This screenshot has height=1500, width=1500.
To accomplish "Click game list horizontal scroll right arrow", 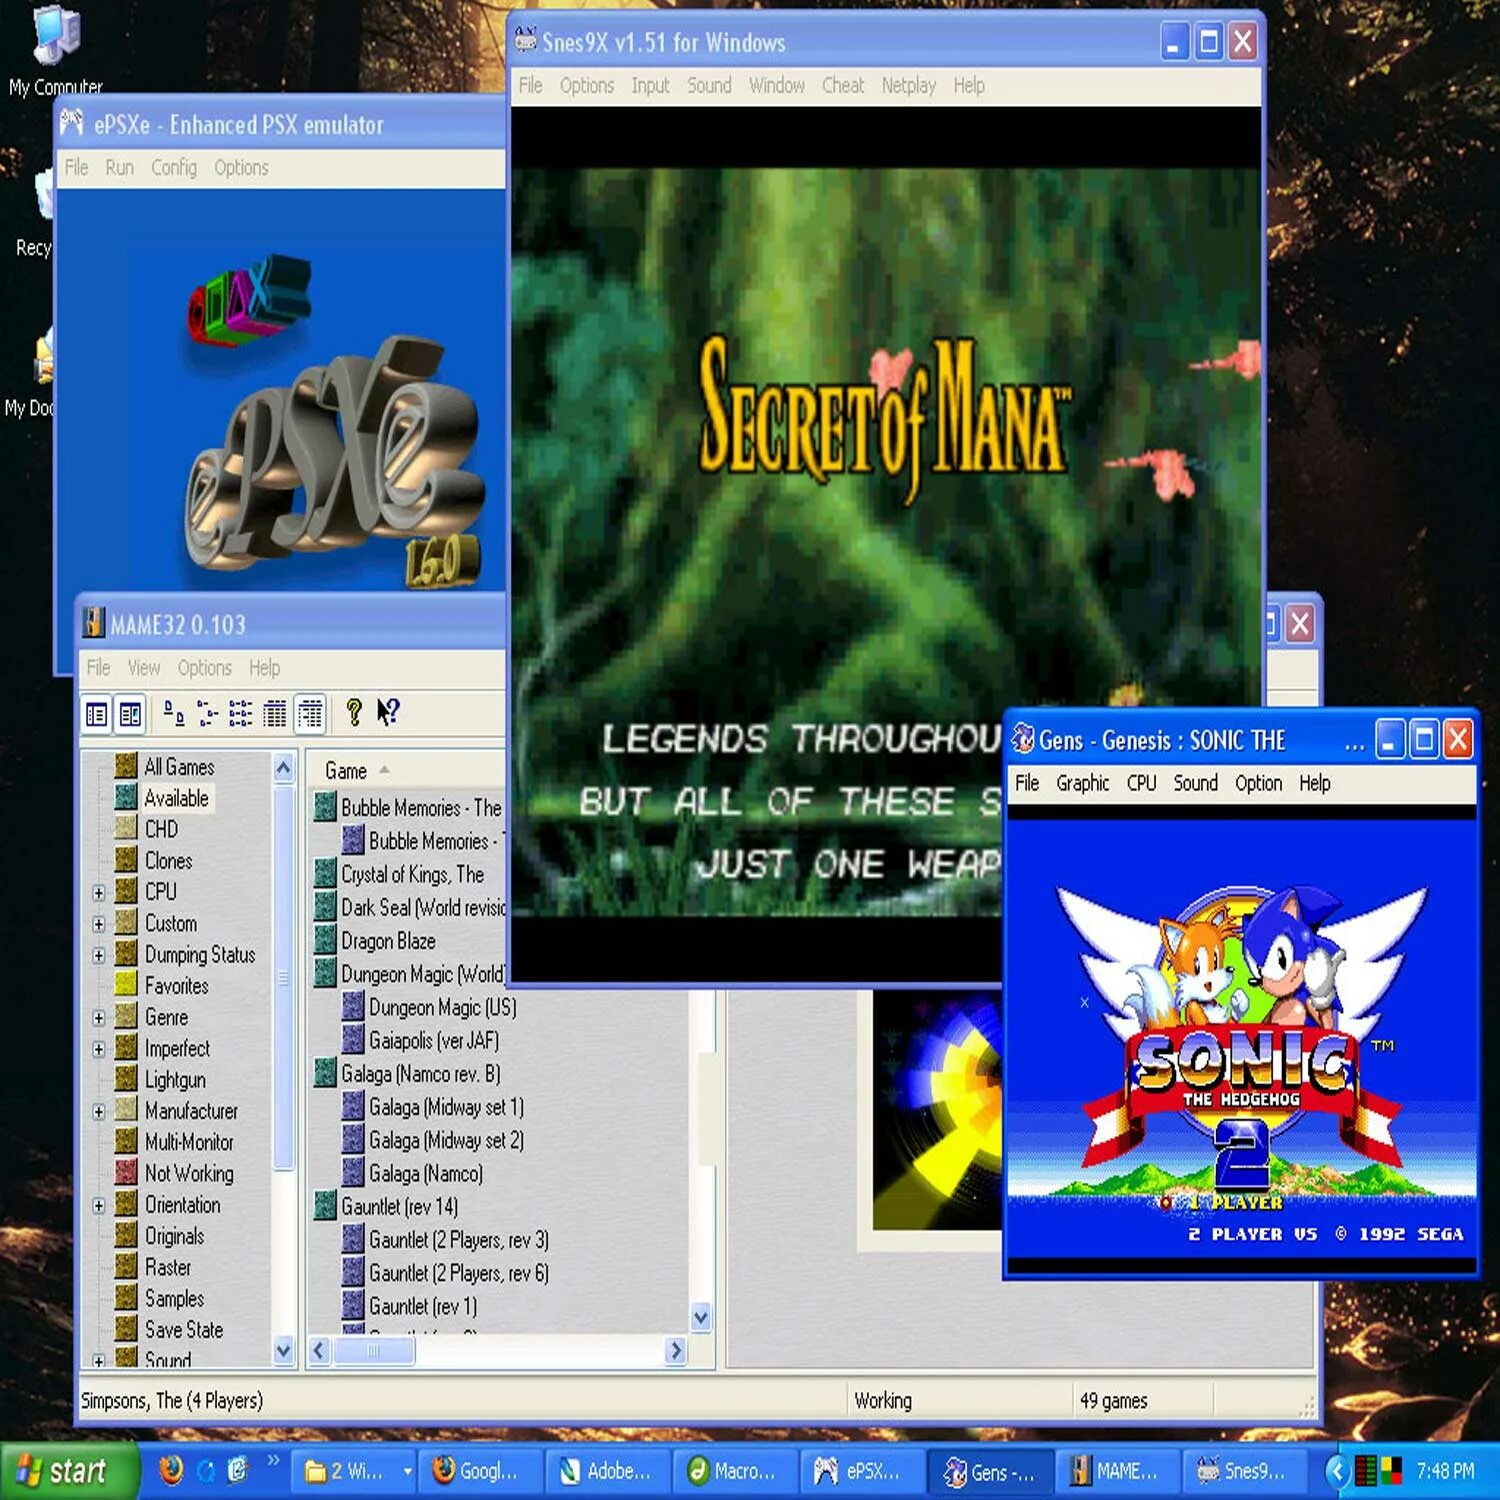I will (676, 1351).
